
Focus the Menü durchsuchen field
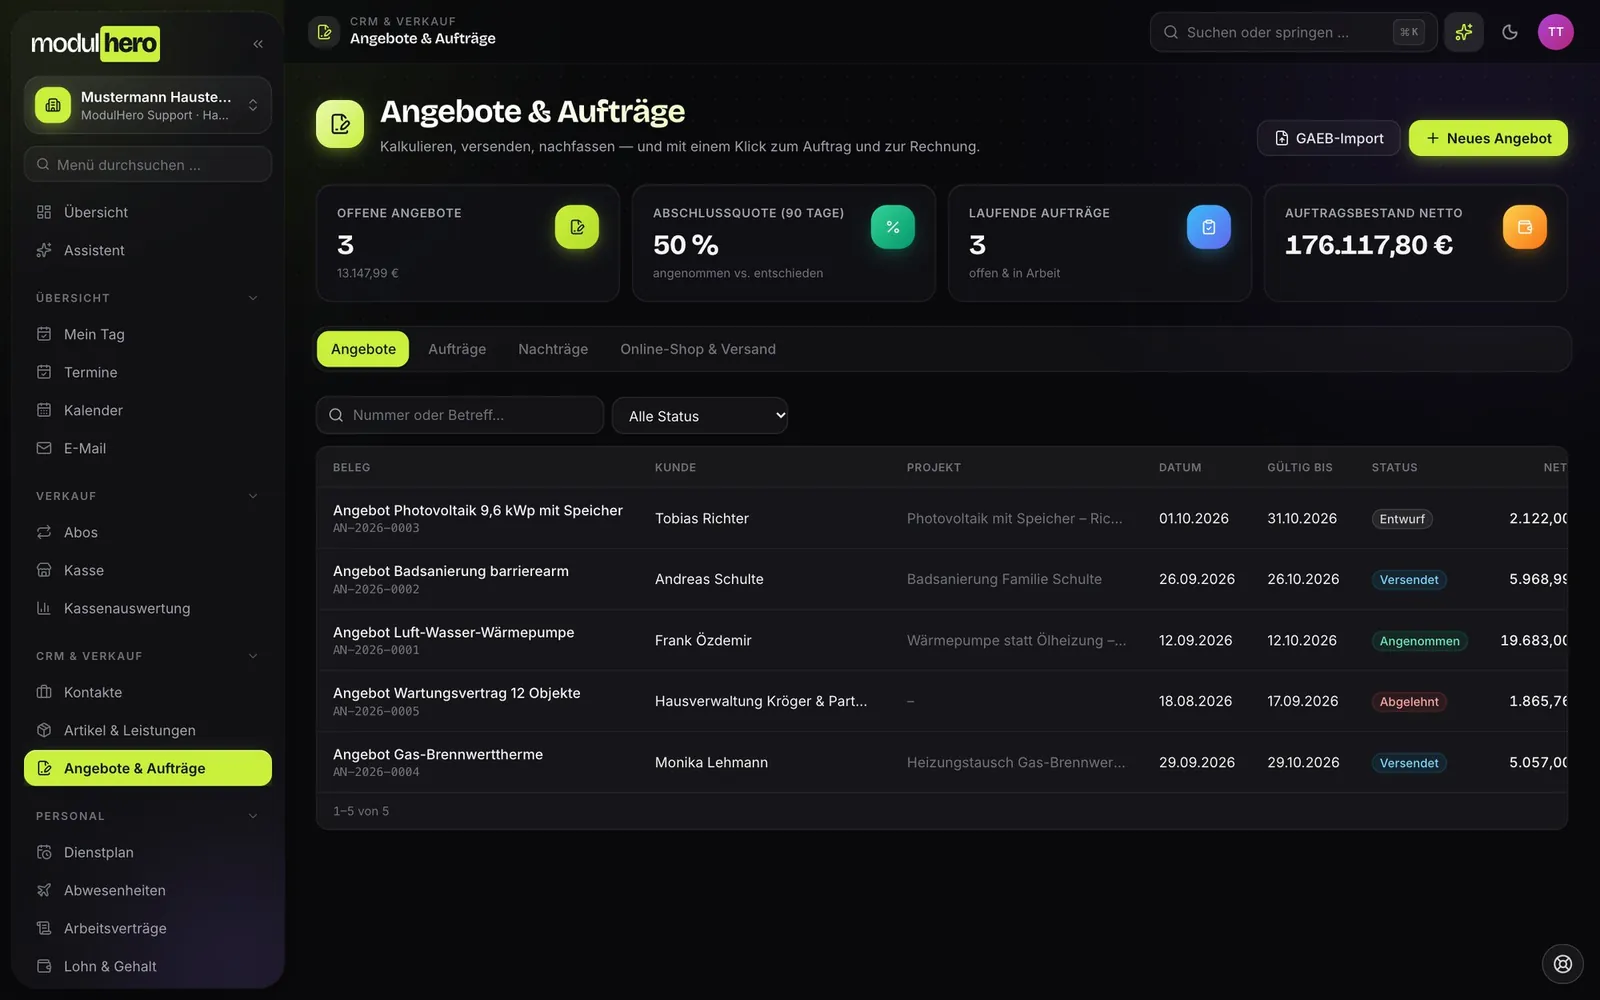pyautogui.click(x=148, y=164)
